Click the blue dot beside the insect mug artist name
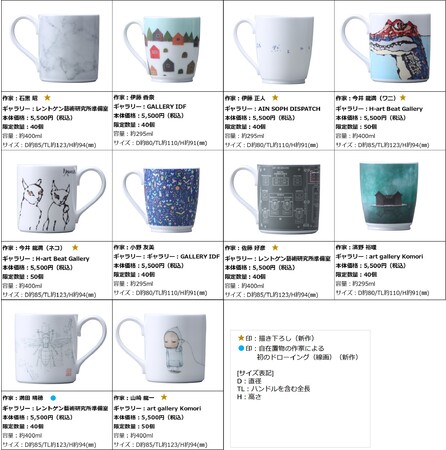Image resolution: width=446 pixels, height=450 pixels. click(53, 398)
